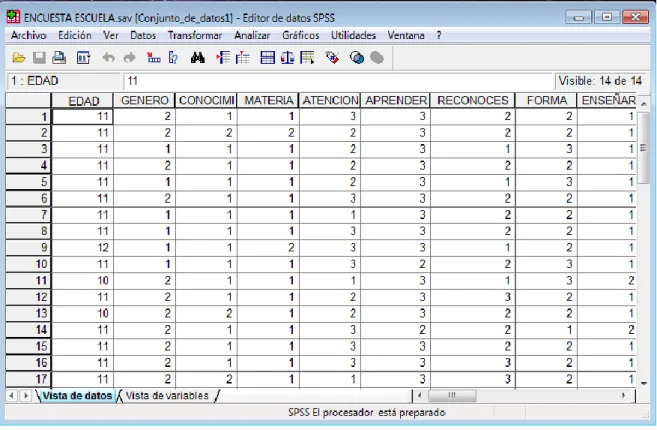This screenshot has height=430, width=657.
Task: Open the Gráficos menu
Action: [x=300, y=35]
